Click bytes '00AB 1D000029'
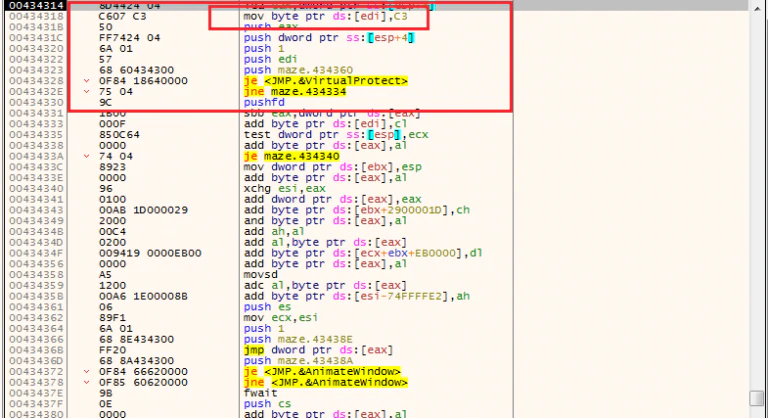This screenshot has width=768, height=418. (x=143, y=210)
